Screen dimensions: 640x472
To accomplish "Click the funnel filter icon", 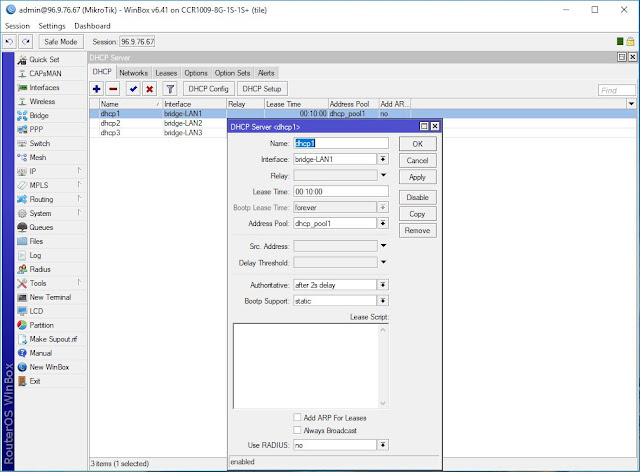I will [x=170, y=89].
